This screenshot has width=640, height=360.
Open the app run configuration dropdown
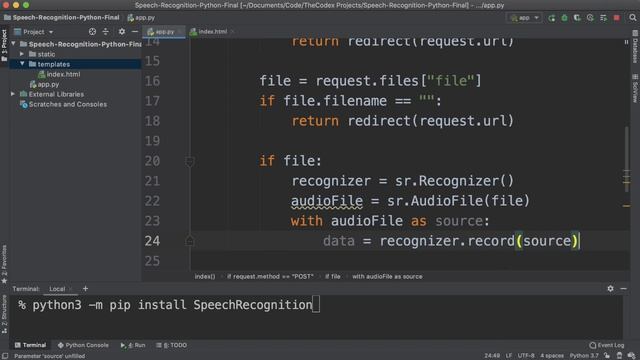524,18
